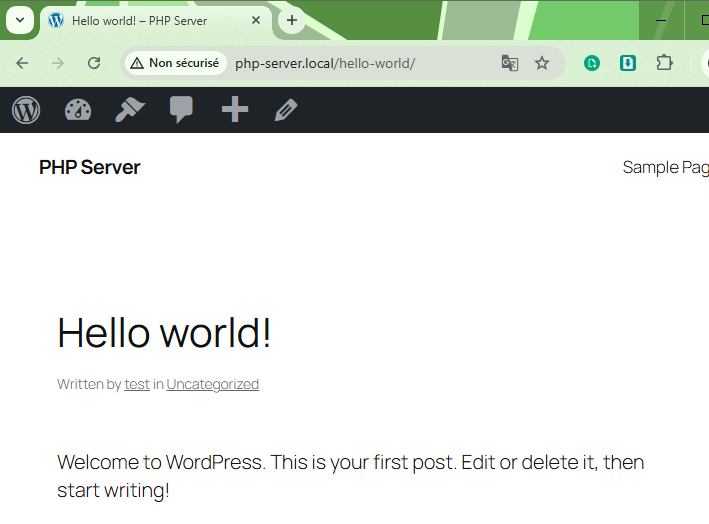Open the Comments bubble icon
The height and width of the screenshot is (524, 709).
click(181, 110)
